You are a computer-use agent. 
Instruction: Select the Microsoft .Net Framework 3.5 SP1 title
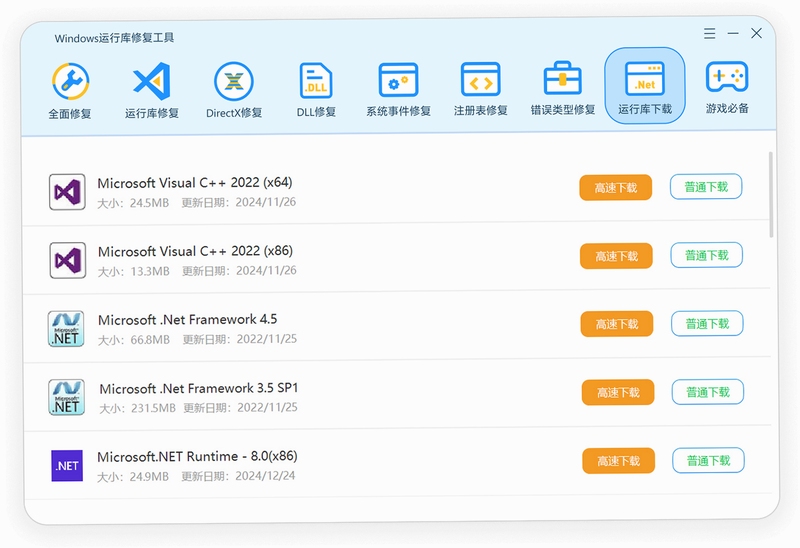click(x=198, y=388)
